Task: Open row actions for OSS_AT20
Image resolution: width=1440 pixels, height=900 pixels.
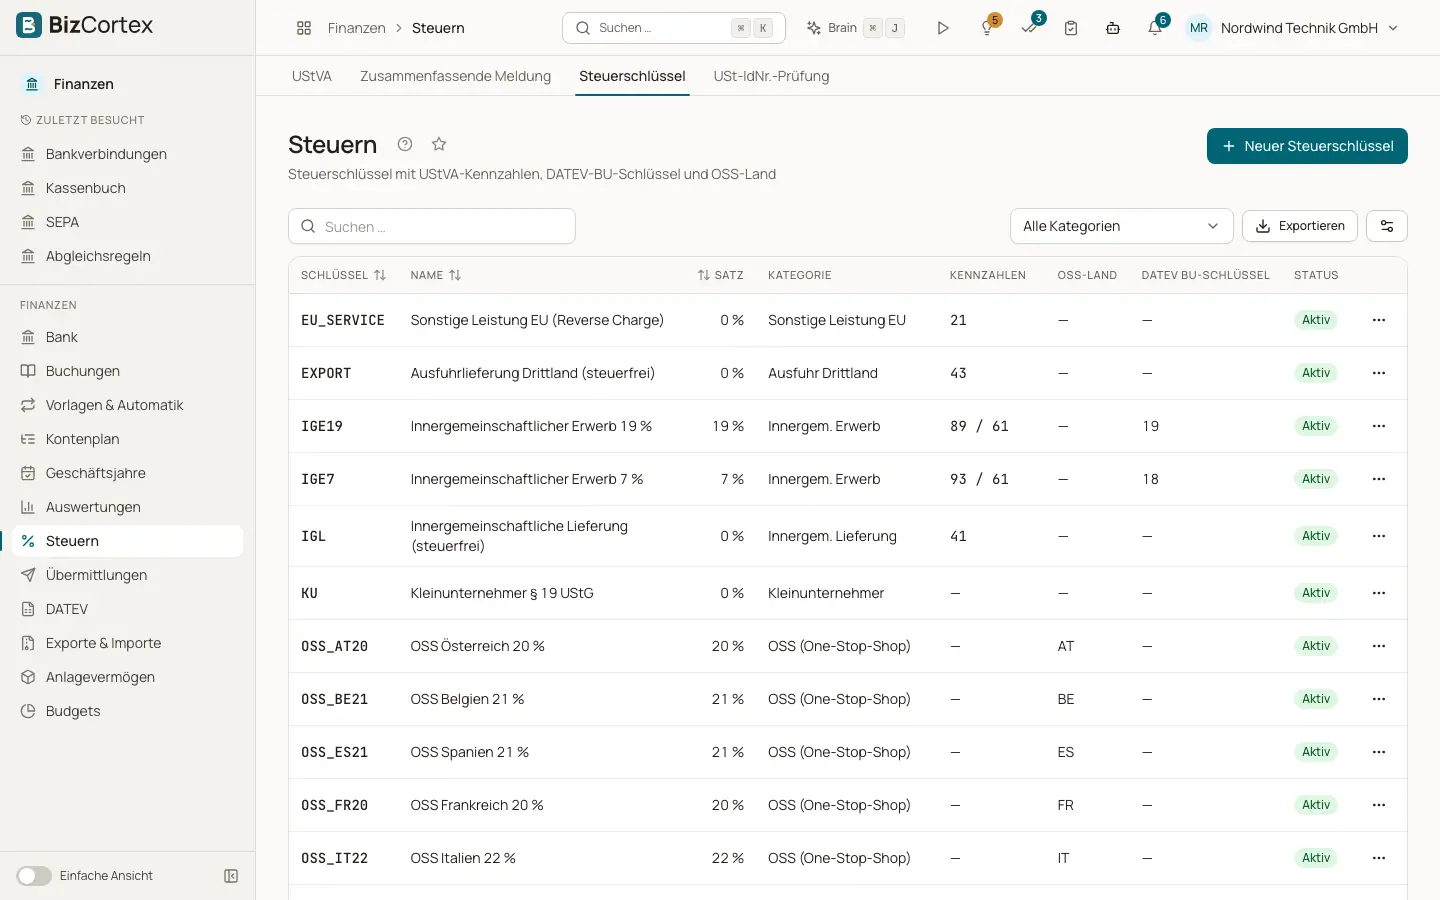Action: (1379, 646)
